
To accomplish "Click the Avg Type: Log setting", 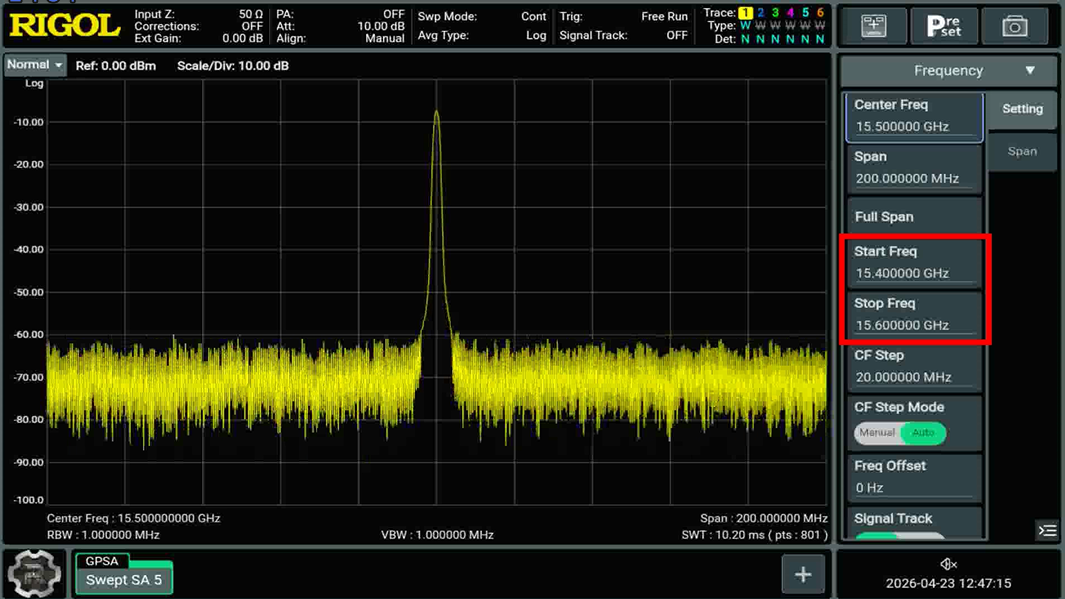I will pyautogui.click(x=482, y=35).
